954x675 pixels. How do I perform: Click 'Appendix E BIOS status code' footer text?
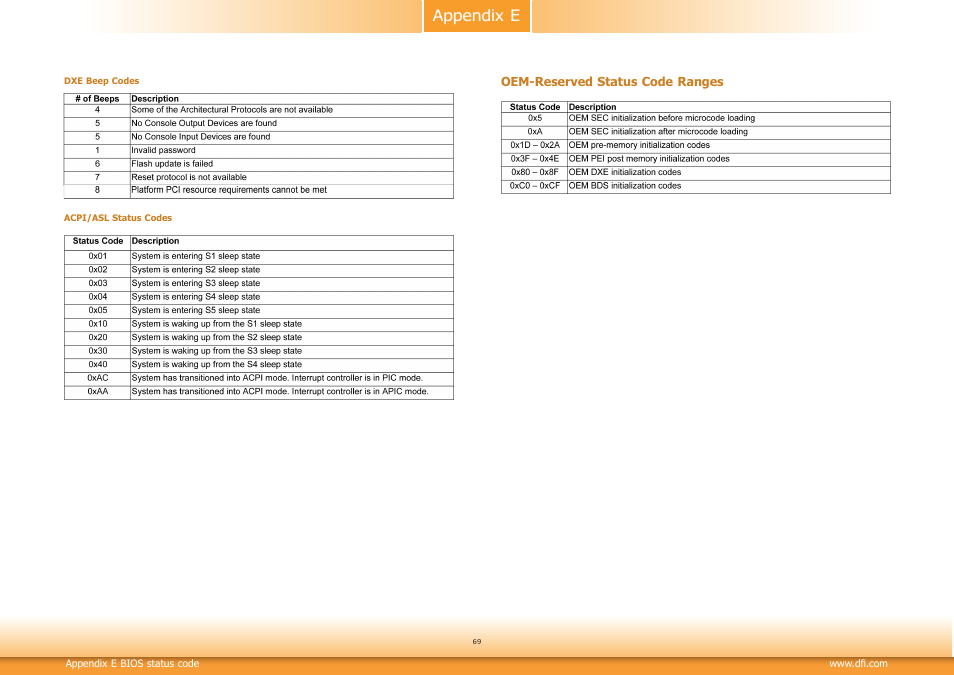(132, 663)
